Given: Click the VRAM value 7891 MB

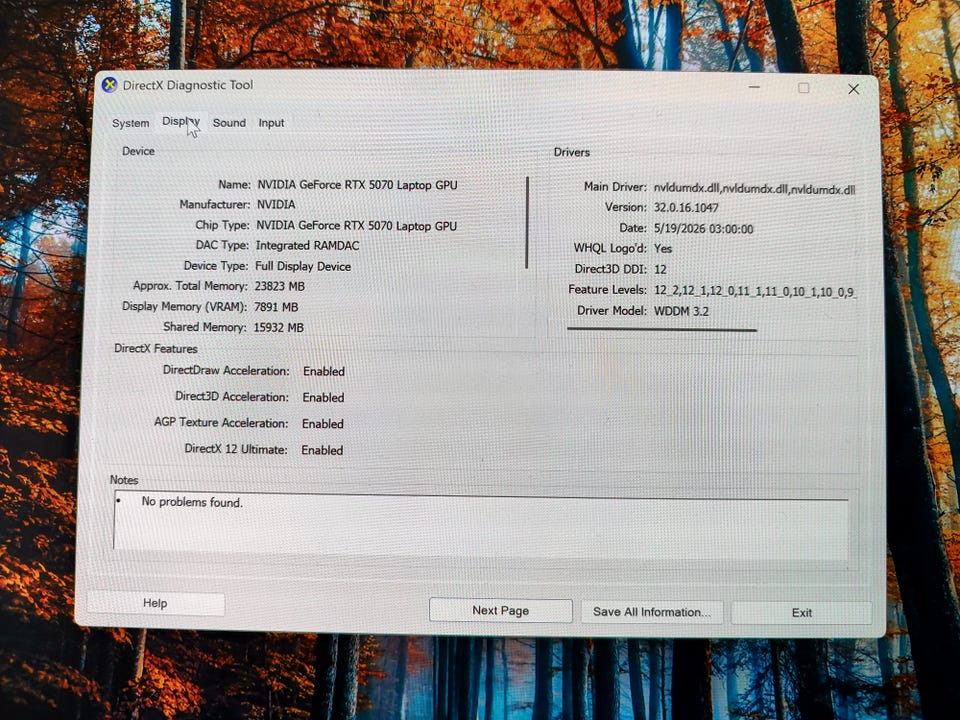Looking at the screenshot, I should point(276,307).
